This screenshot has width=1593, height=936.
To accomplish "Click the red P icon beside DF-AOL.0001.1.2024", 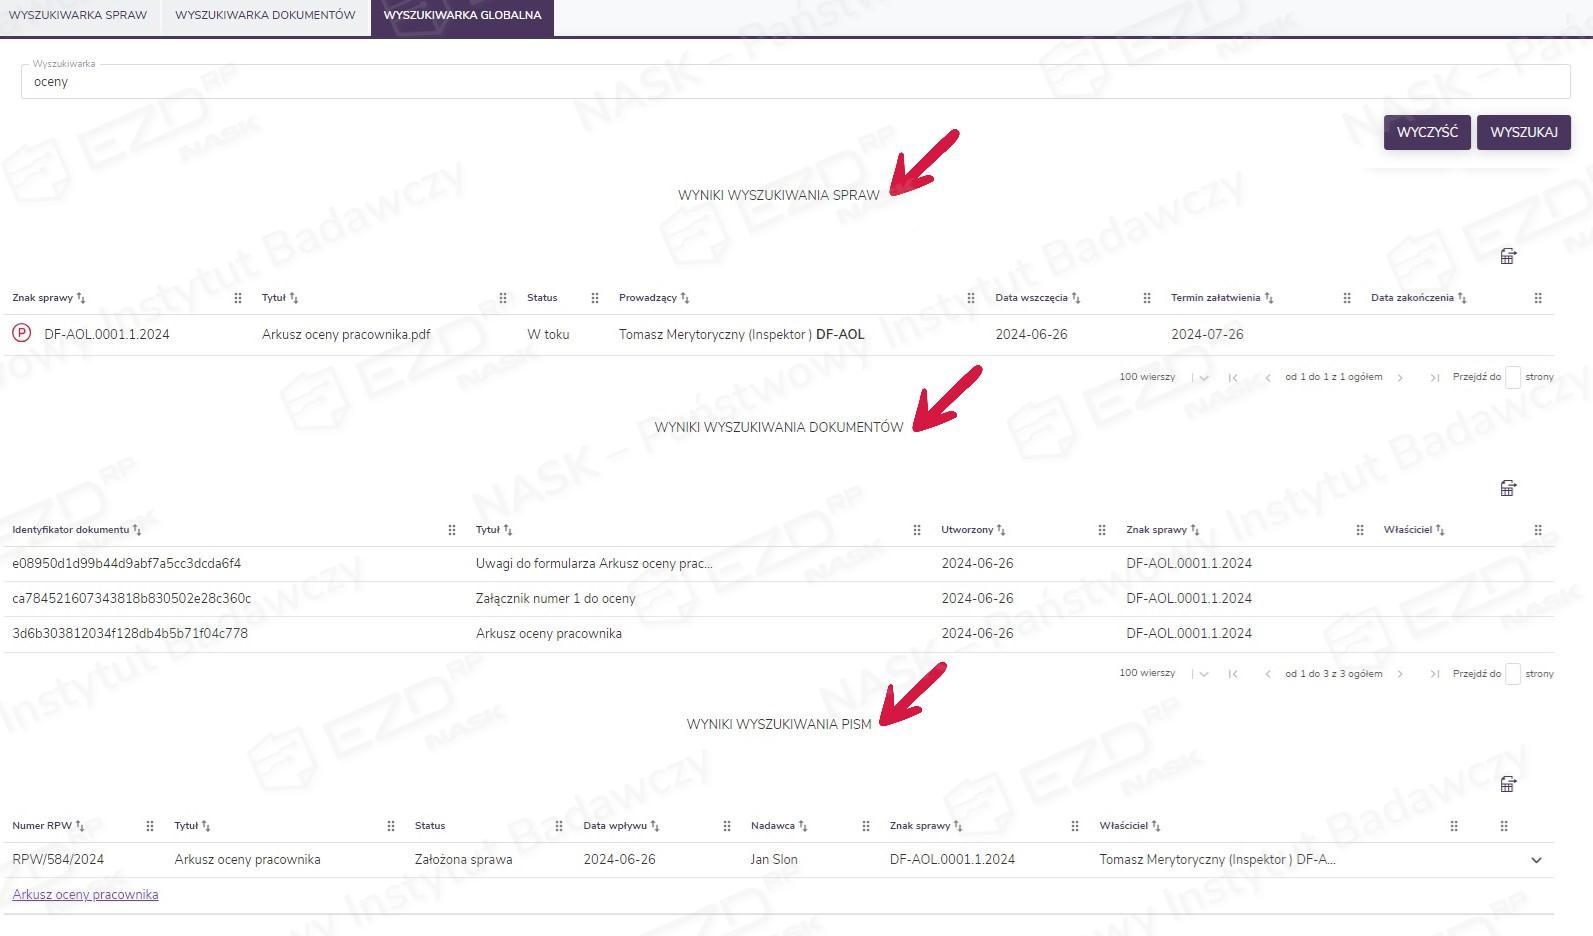I will tap(21, 334).
